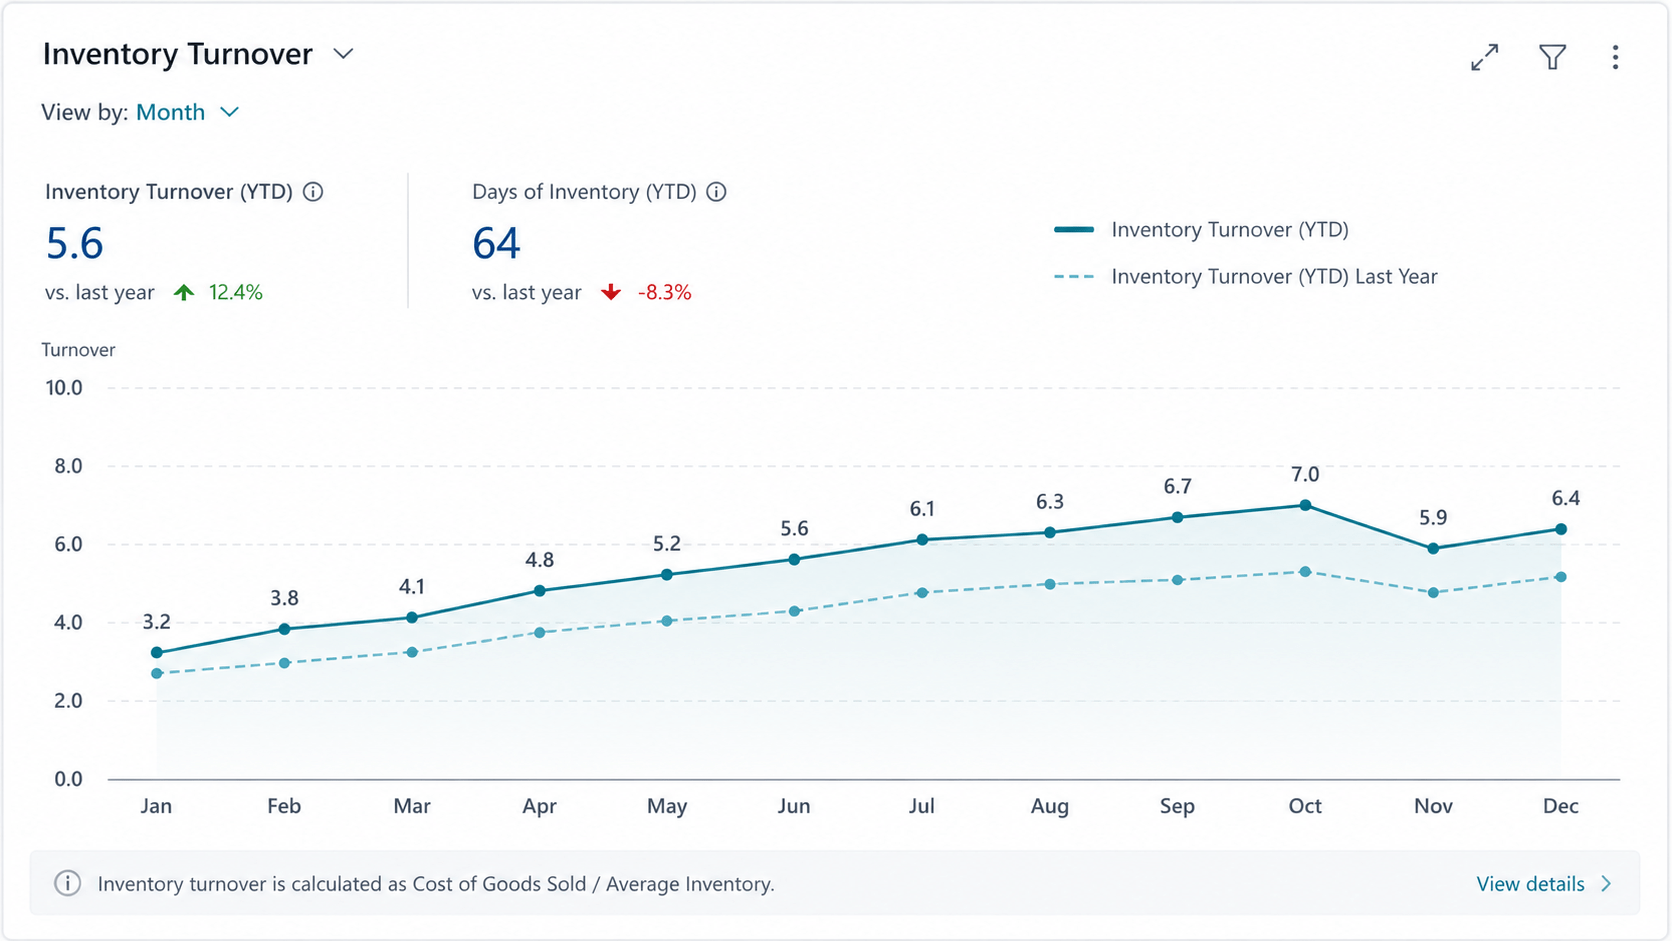
Task: Click info icon beside Inventory Turnover (YTD)
Action: (313, 192)
